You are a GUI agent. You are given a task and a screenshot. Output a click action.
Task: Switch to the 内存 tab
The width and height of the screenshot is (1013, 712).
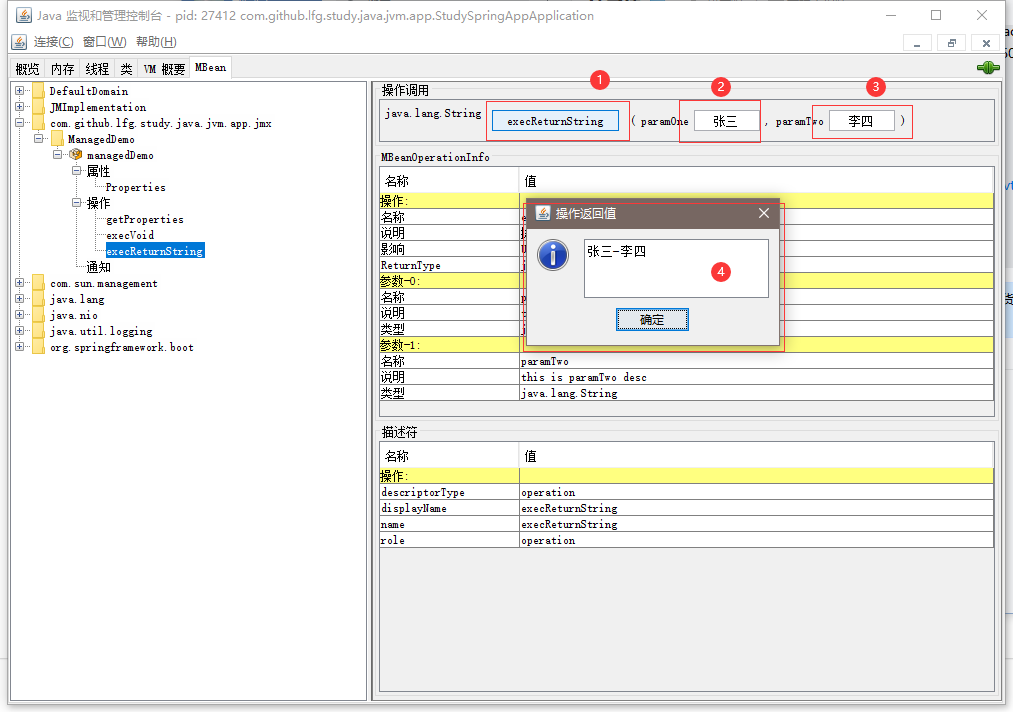tap(63, 68)
